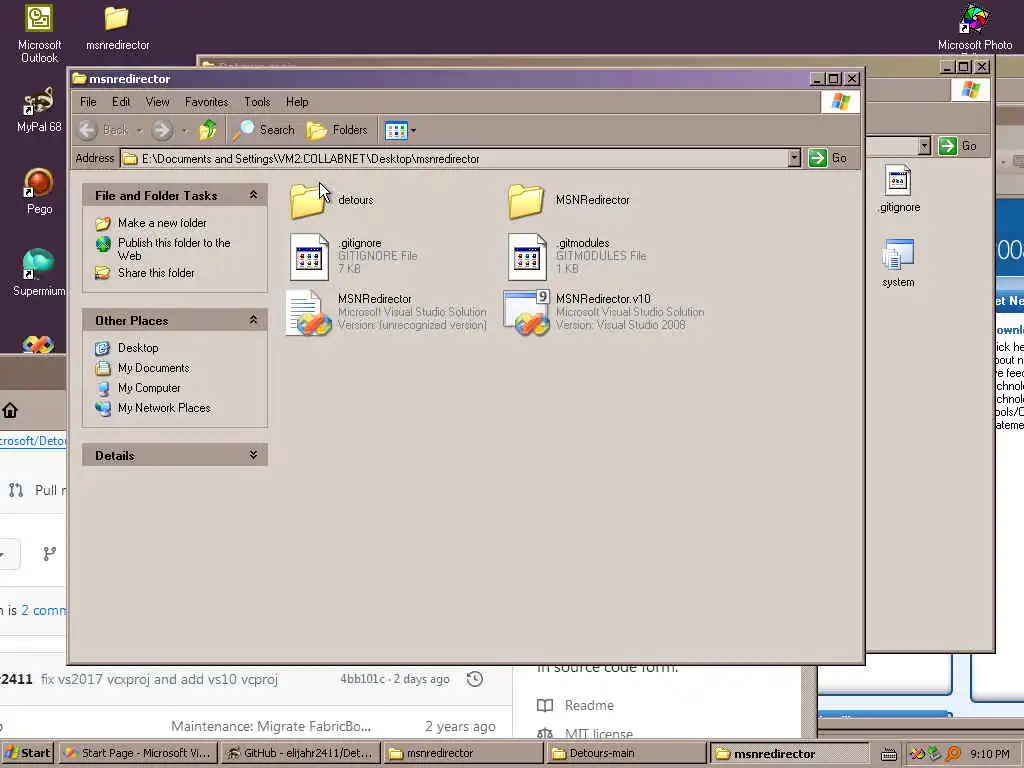
Task: Select the MSNRedirector solution file icon
Action: coord(309,313)
